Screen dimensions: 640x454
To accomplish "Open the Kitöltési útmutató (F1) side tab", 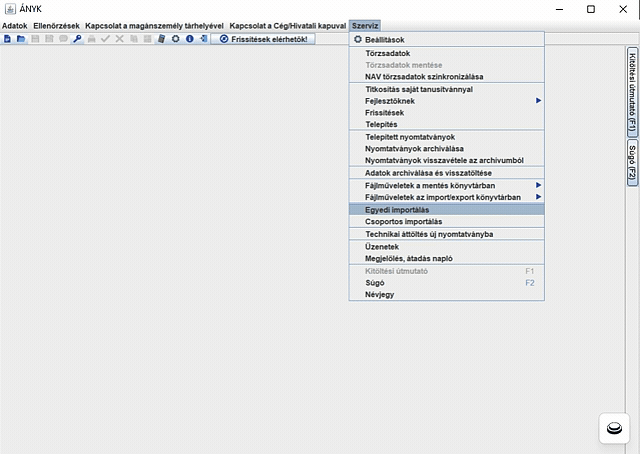I will [632, 92].
